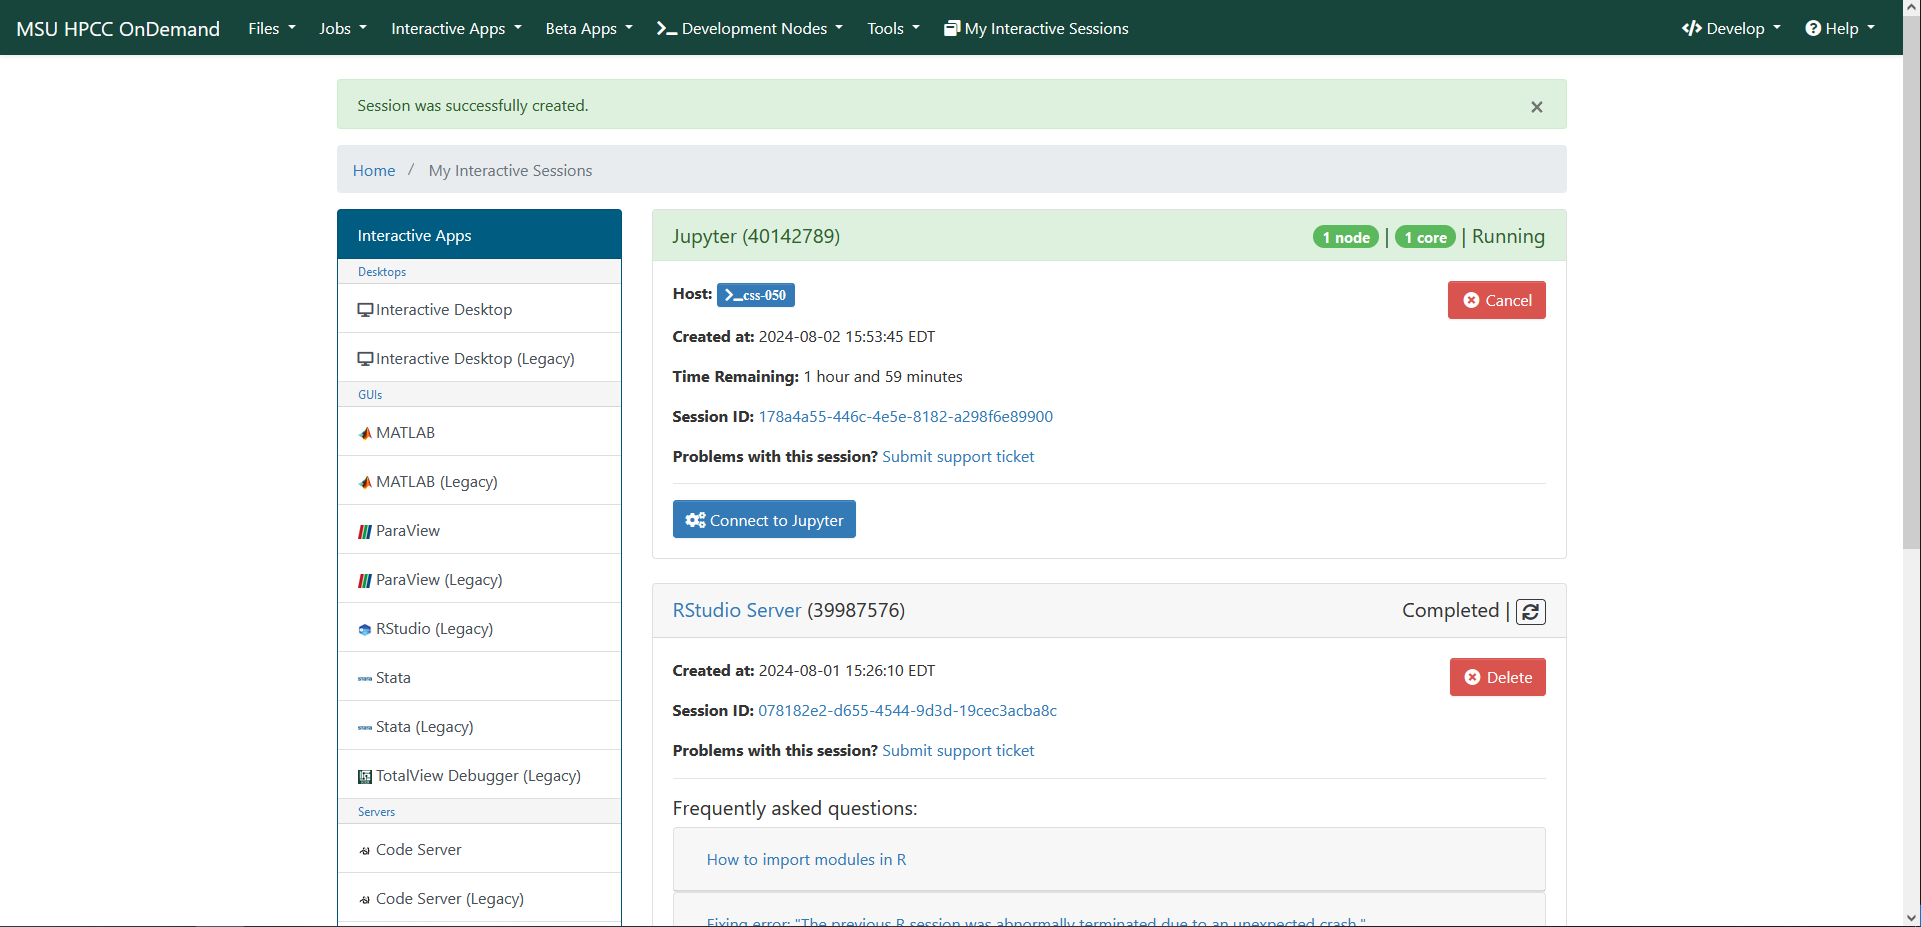Click the Interactive Desktop (Legacy) monitor icon
This screenshot has height=927, width=1921.
pos(365,359)
